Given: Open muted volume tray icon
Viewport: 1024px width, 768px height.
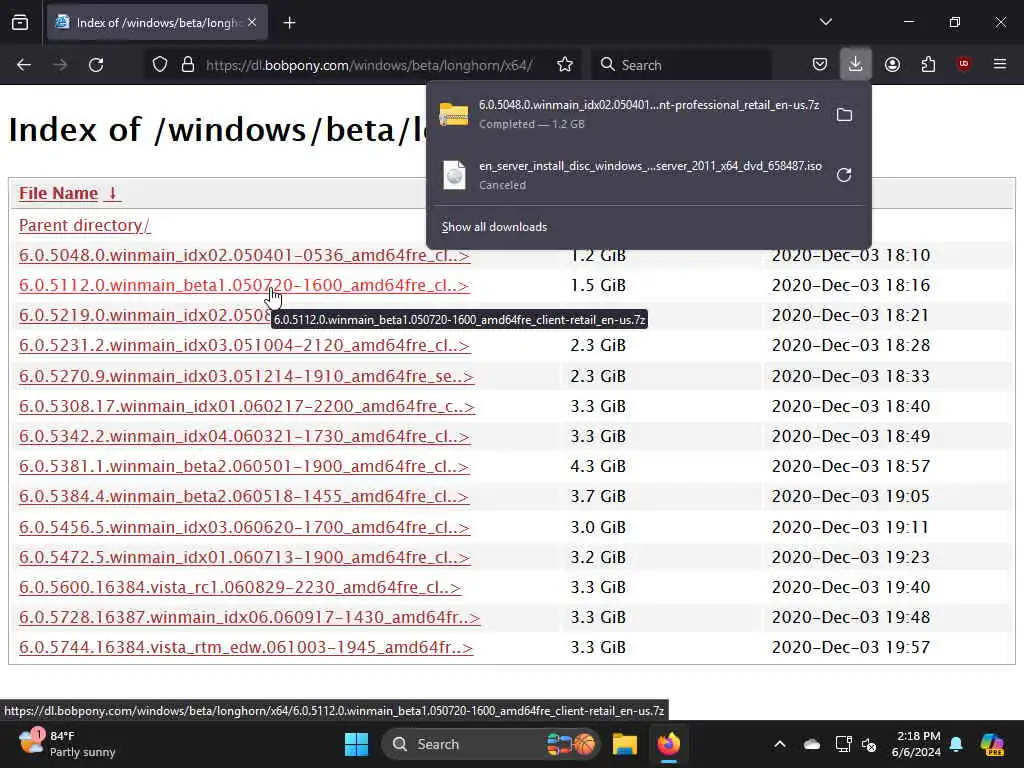Looking at the screenshot, I should 869,744.
